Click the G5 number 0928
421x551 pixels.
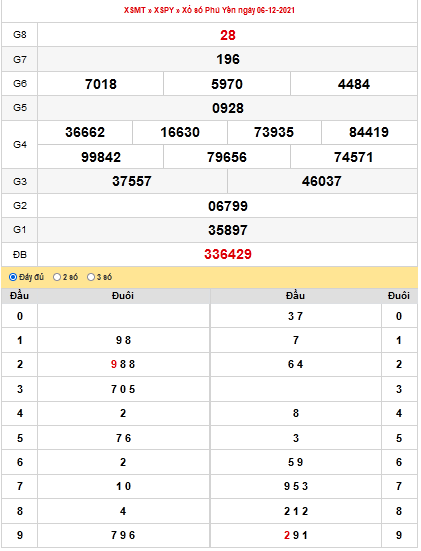tap(228, 108)
